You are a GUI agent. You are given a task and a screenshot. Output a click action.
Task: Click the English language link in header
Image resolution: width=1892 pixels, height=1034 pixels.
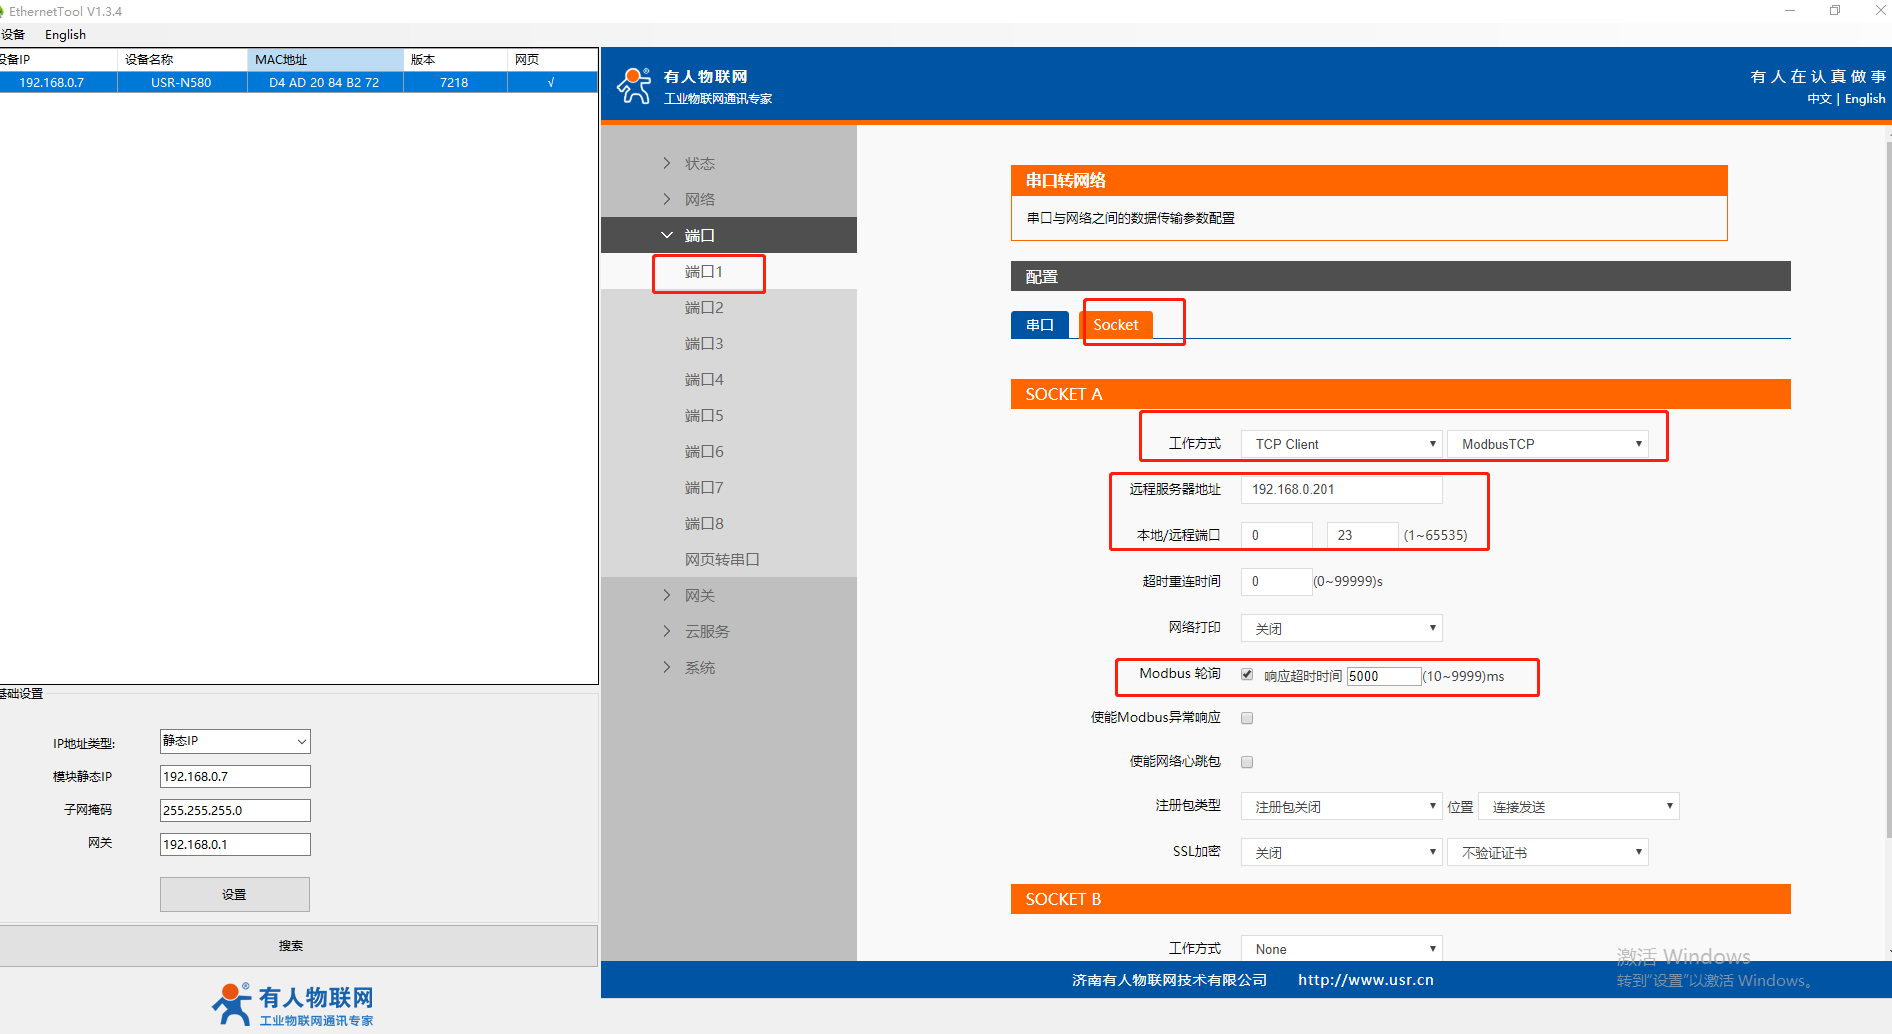1864,99
